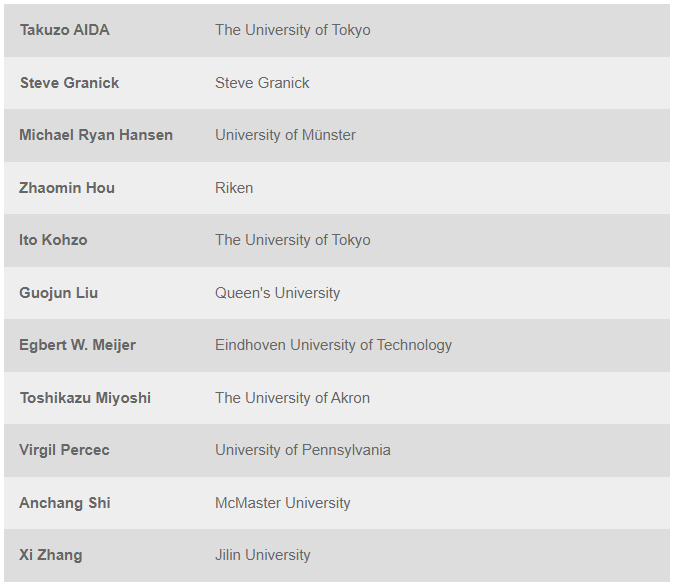Click the name Guojun Liu
The height and width of the screenshot is (586, 674).
pos(58,293)
